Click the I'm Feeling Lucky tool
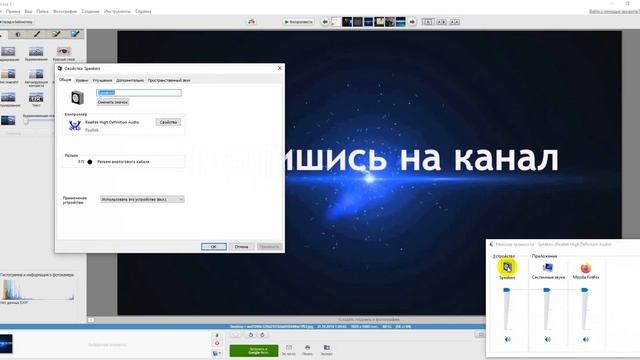This screenshot has width=640, height=360. click(8, 74)
